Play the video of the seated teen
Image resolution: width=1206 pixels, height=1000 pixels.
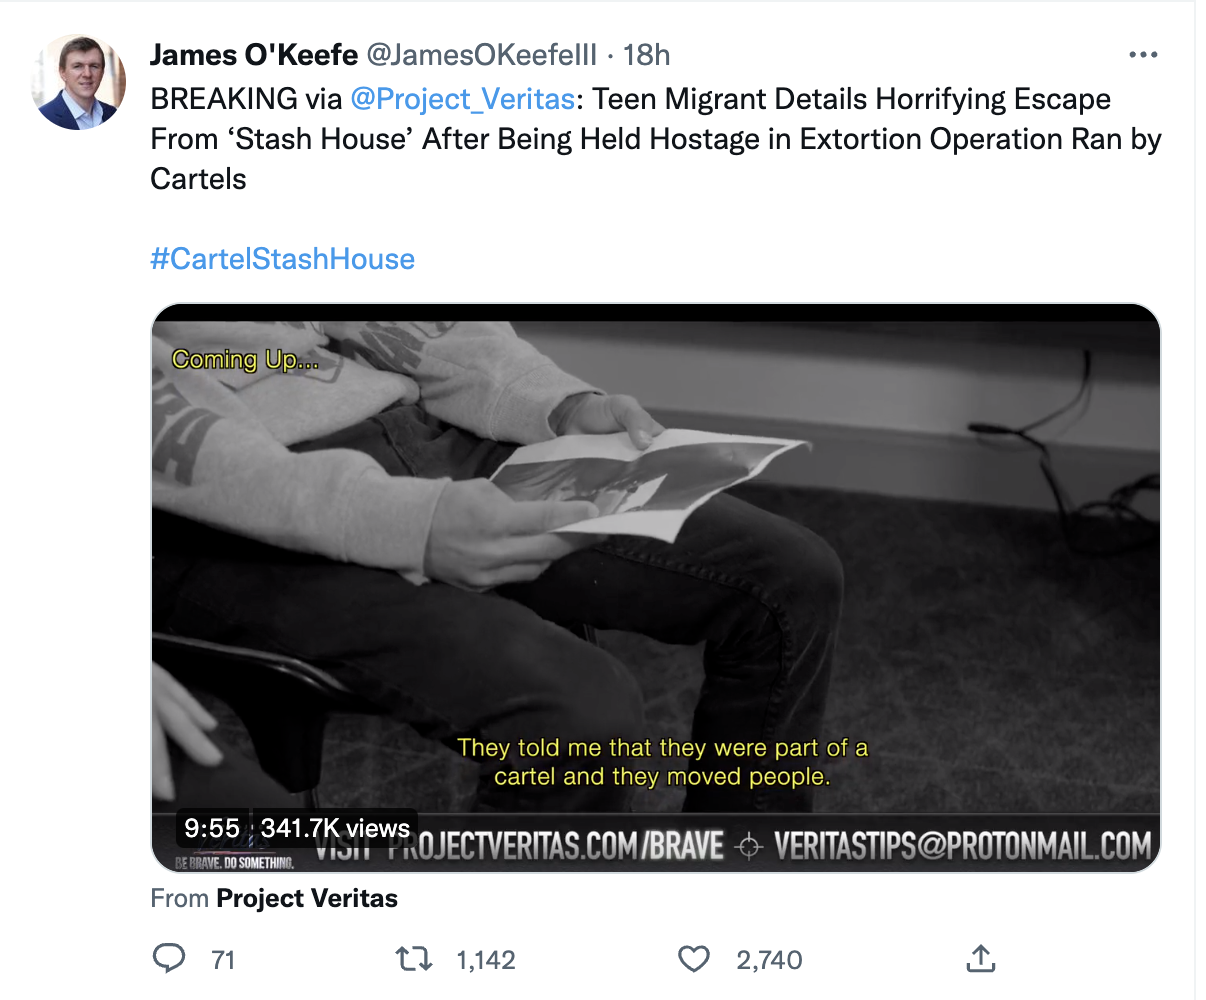coord(655,560)
